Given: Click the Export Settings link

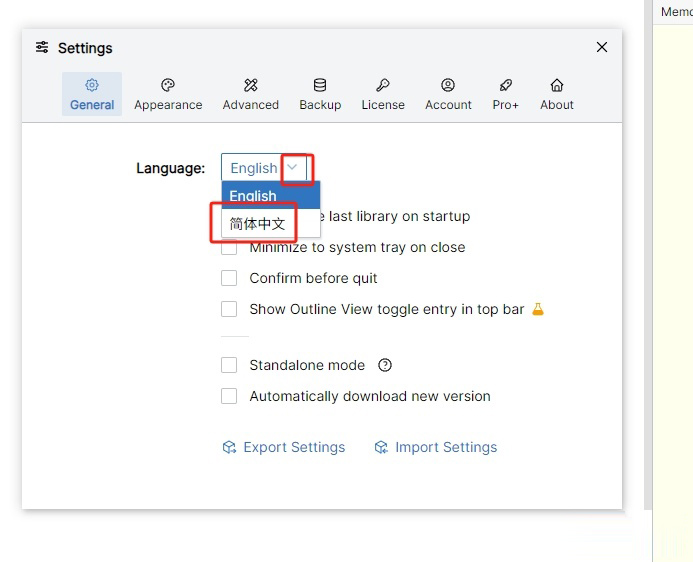Looking at the screenshot, I should [x=284, y=447].
